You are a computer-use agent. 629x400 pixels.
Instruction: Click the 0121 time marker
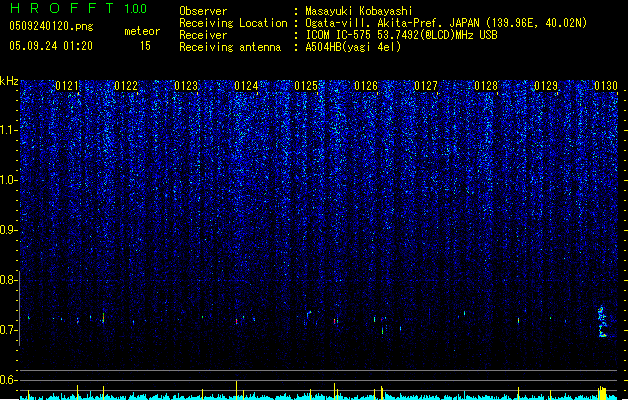(67, 86)
